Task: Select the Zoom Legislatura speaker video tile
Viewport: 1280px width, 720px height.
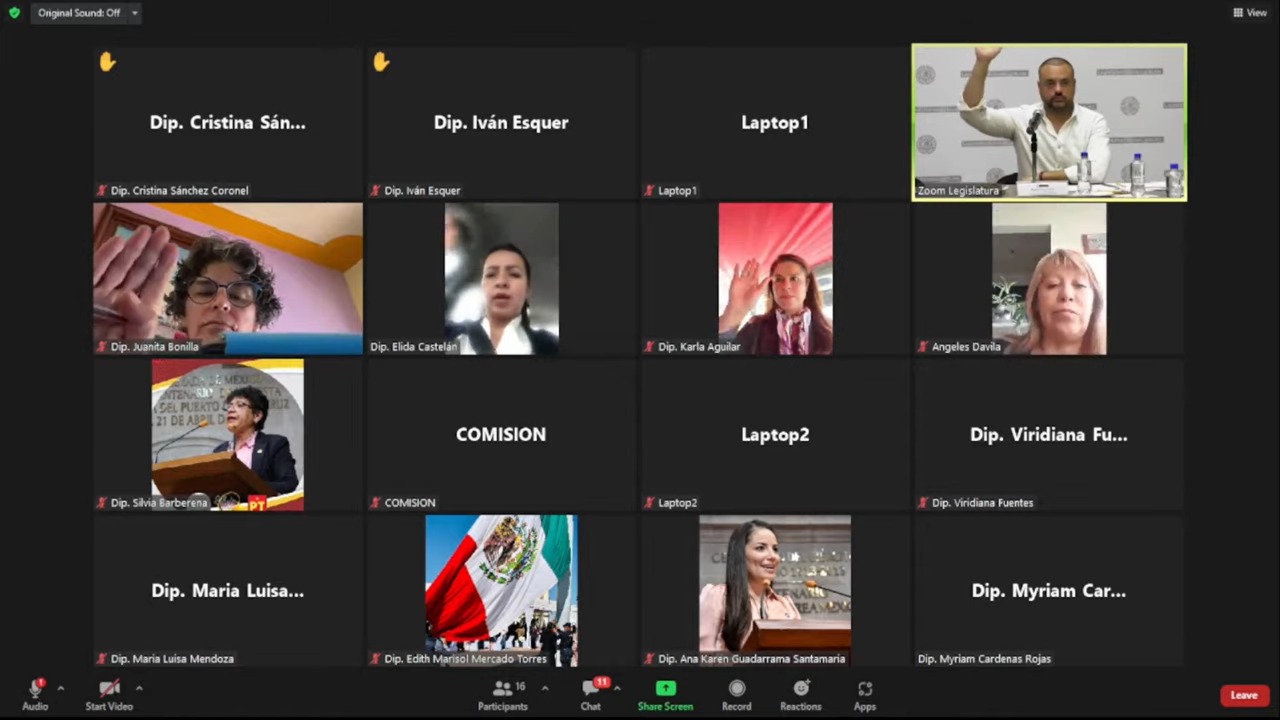Action: (x=1049, y=122)
